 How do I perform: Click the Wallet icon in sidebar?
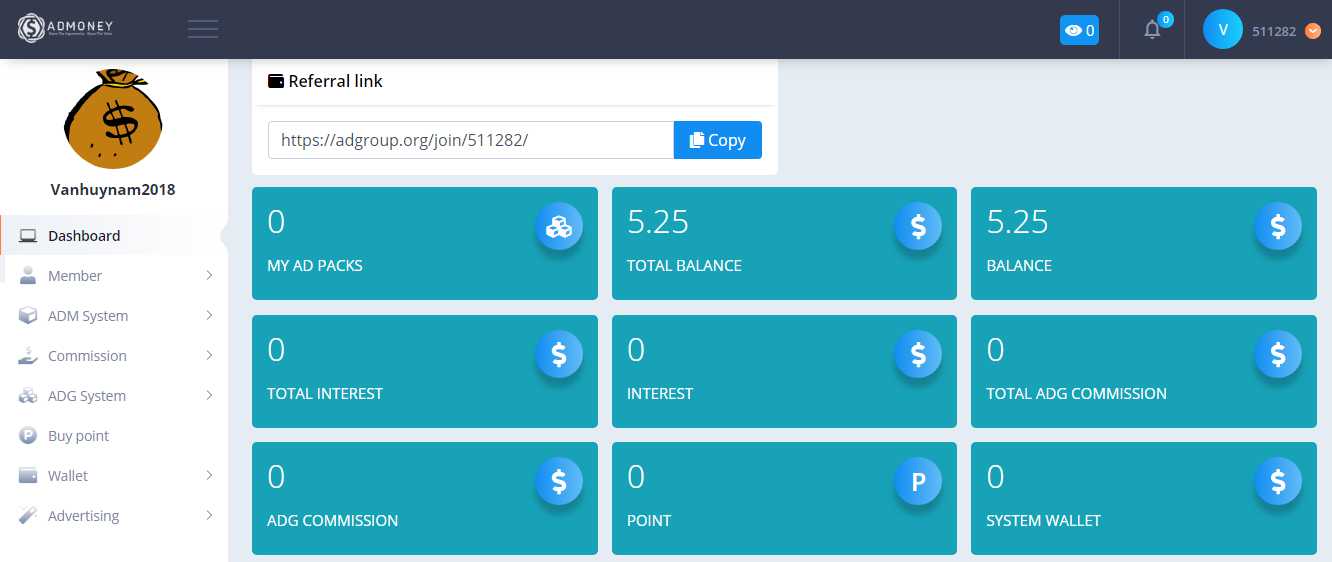click(28, 476)
